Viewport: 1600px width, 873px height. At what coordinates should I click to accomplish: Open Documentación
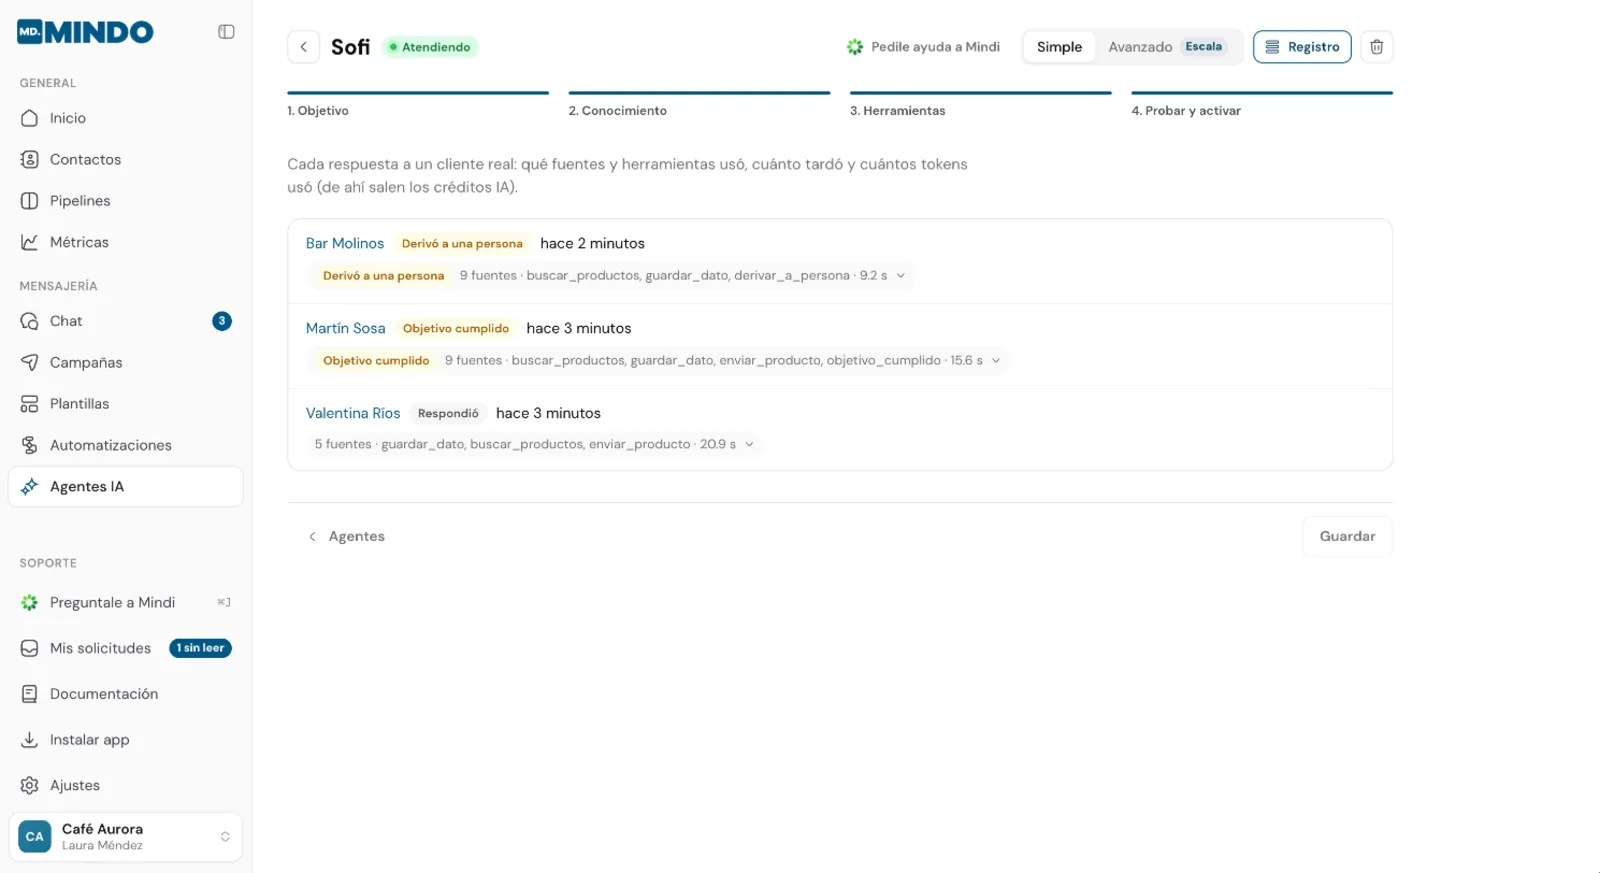click(x=125, y=694)
